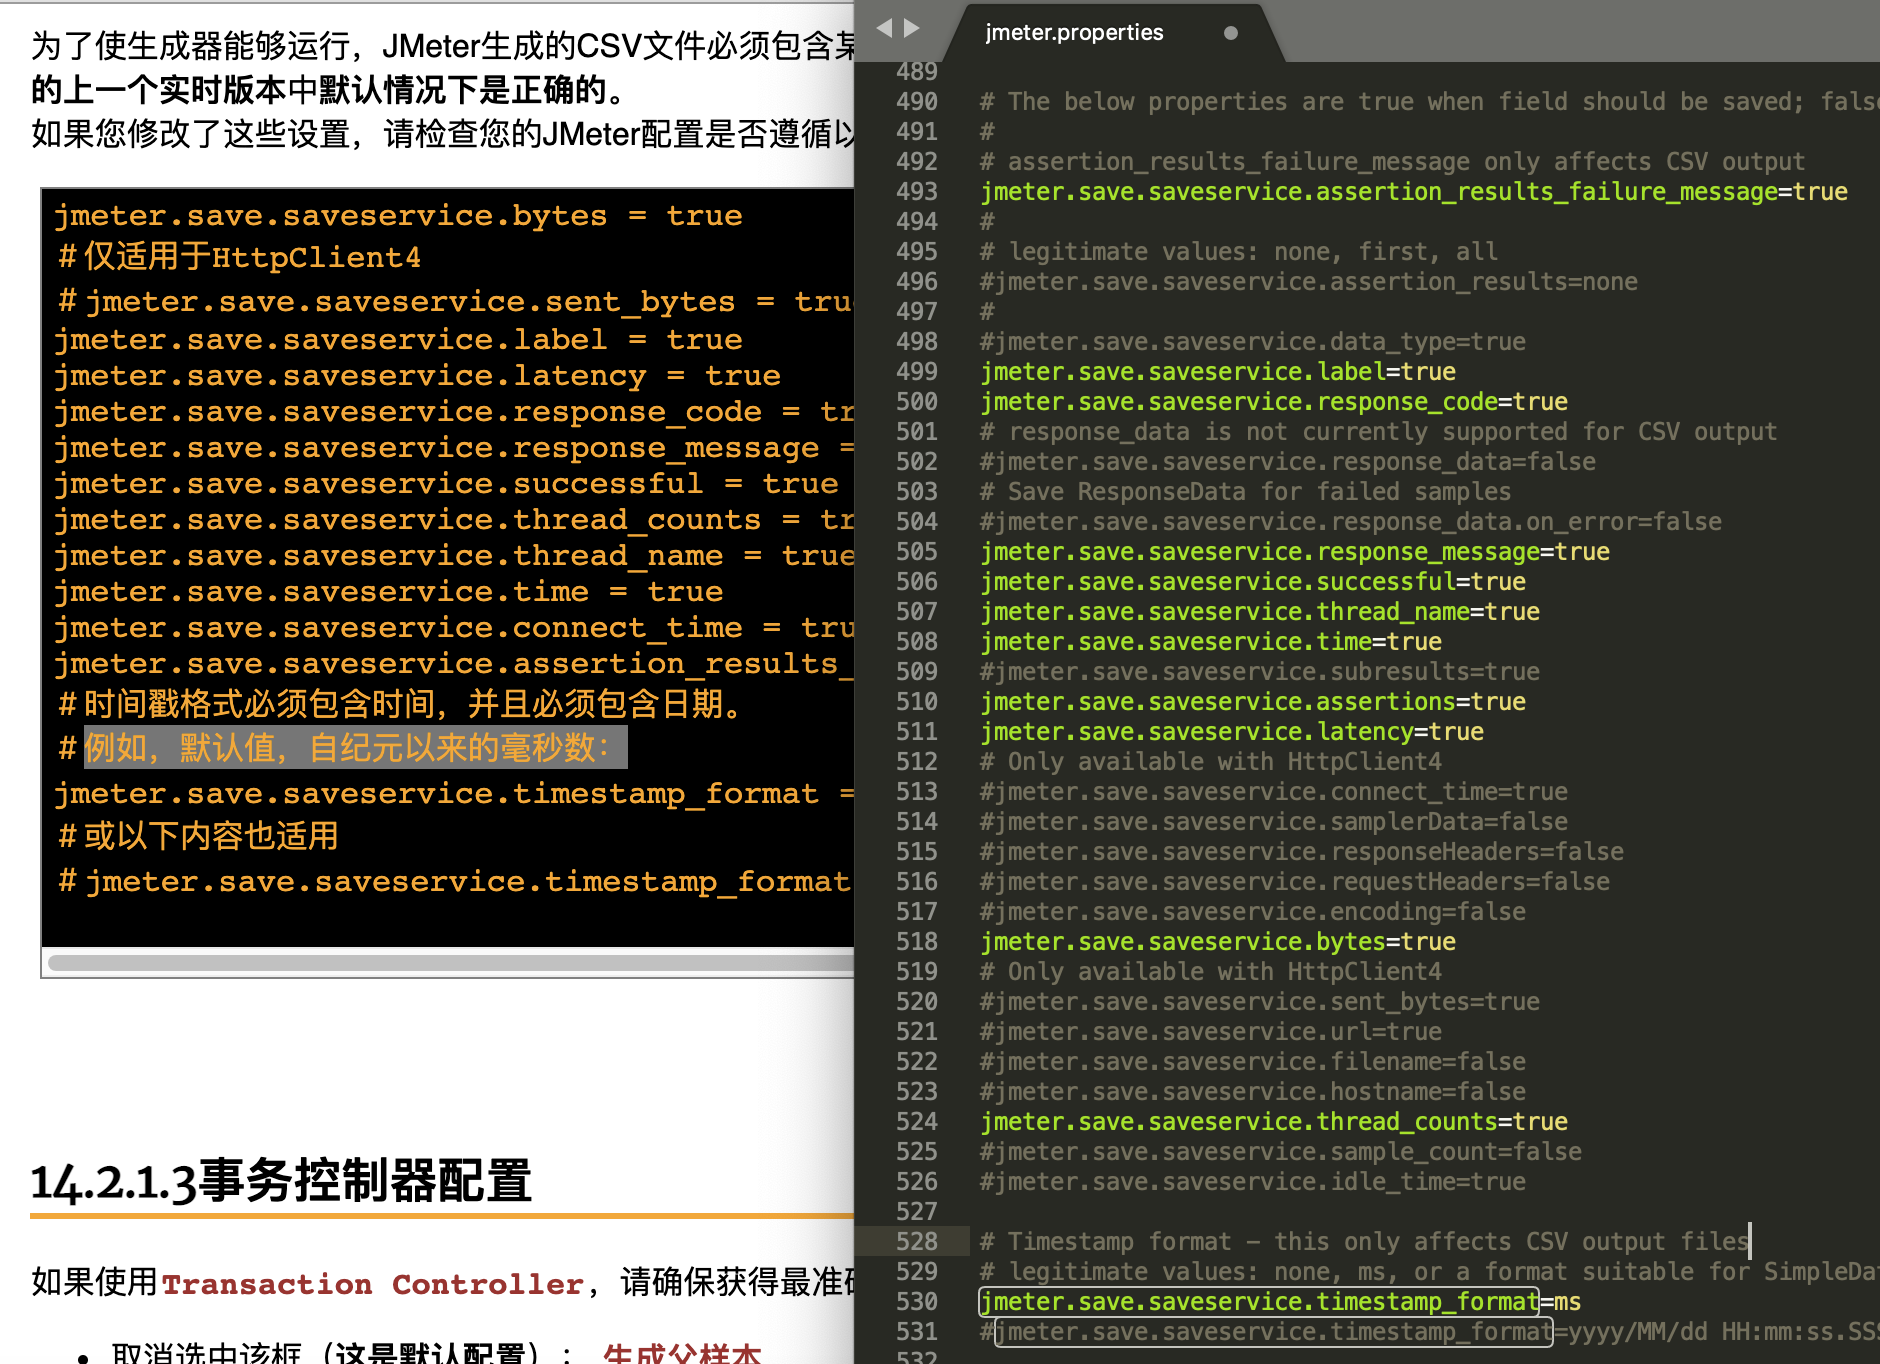Click editor line saveservice.label=true

pyautogui.click(x=1218, y=371)
